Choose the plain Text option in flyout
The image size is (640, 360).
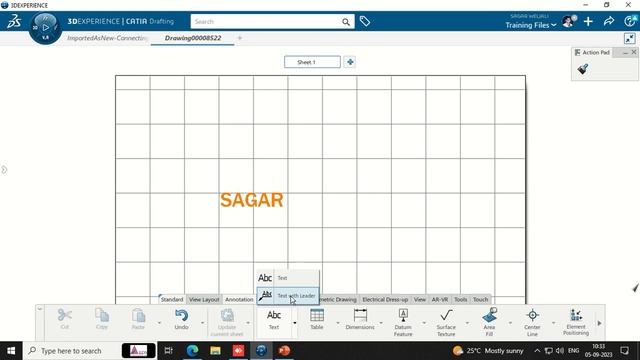click(288, 278)
